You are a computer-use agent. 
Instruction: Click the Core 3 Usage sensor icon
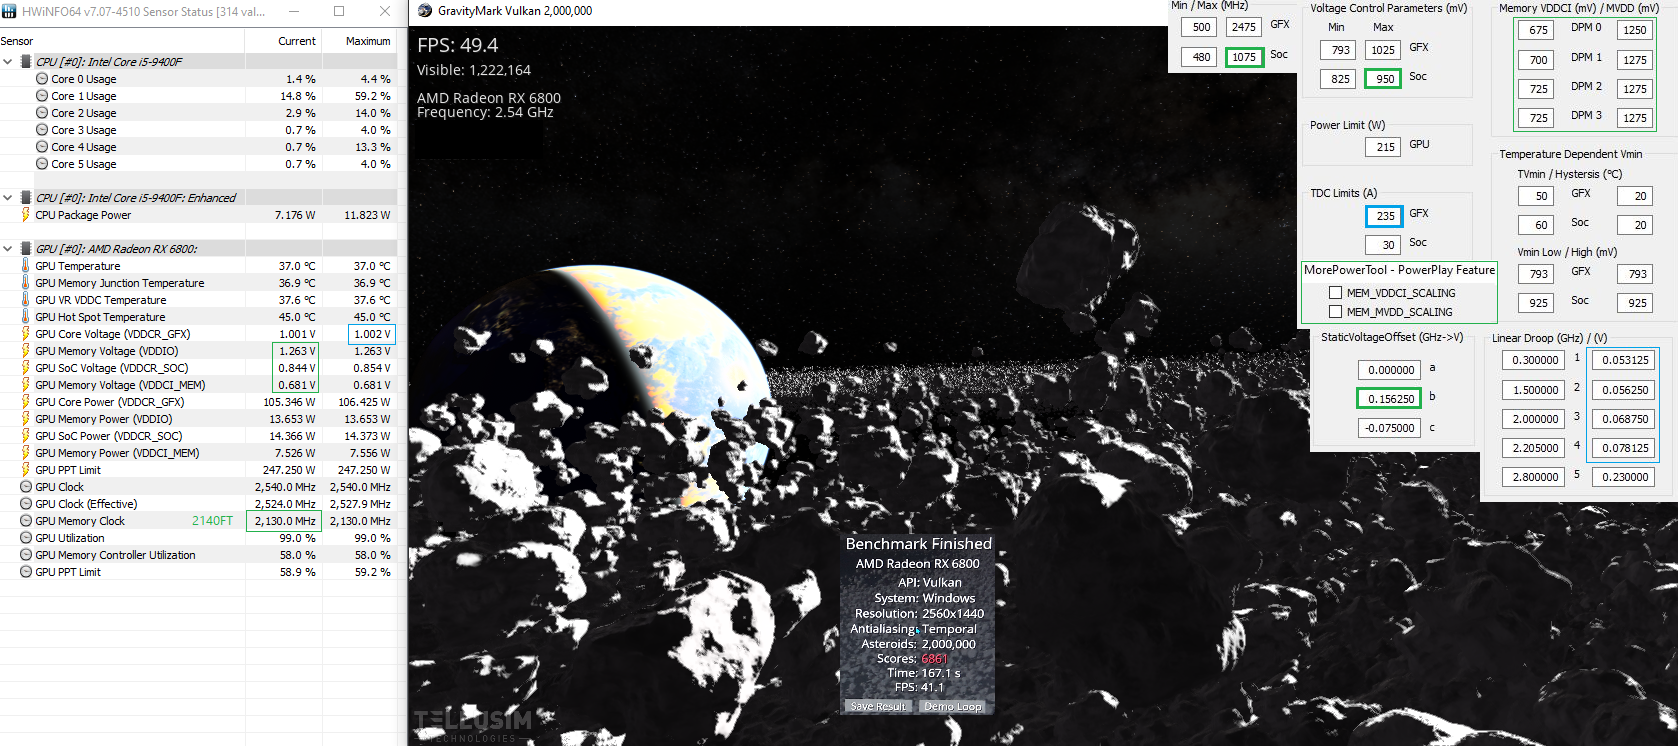click(x=42, y=130)
